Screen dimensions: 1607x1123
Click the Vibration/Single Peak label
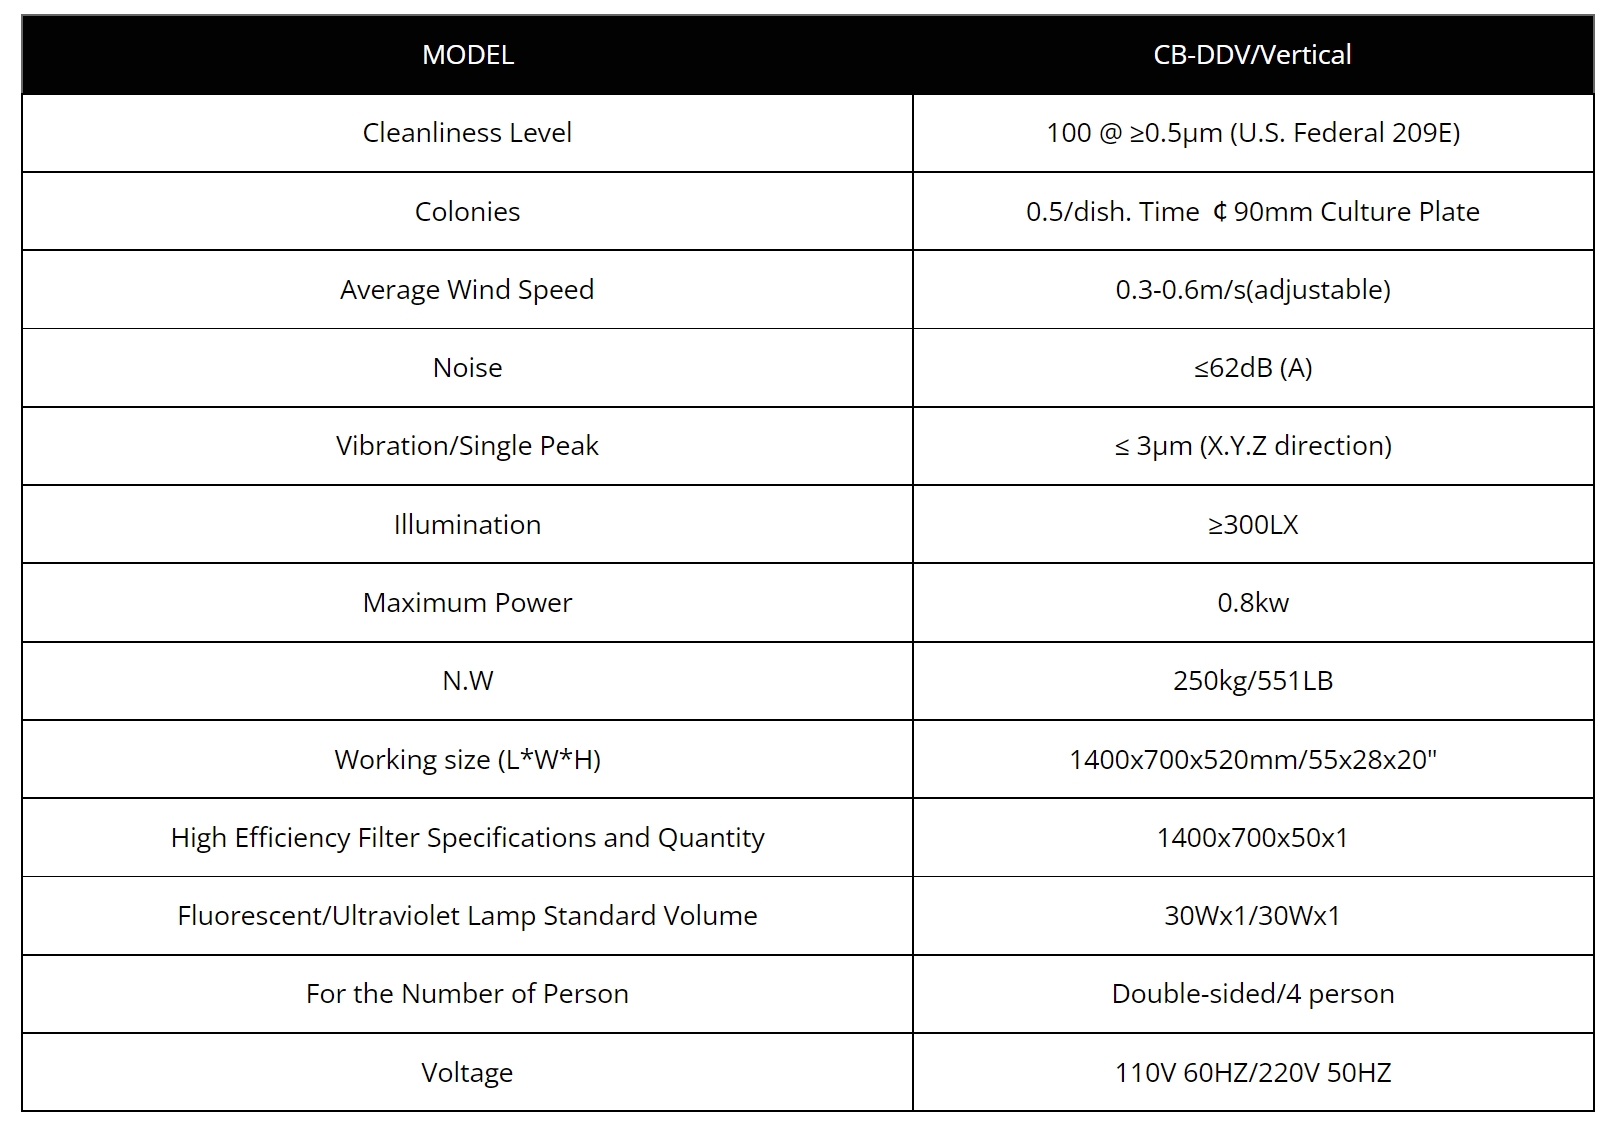(467, 446)
